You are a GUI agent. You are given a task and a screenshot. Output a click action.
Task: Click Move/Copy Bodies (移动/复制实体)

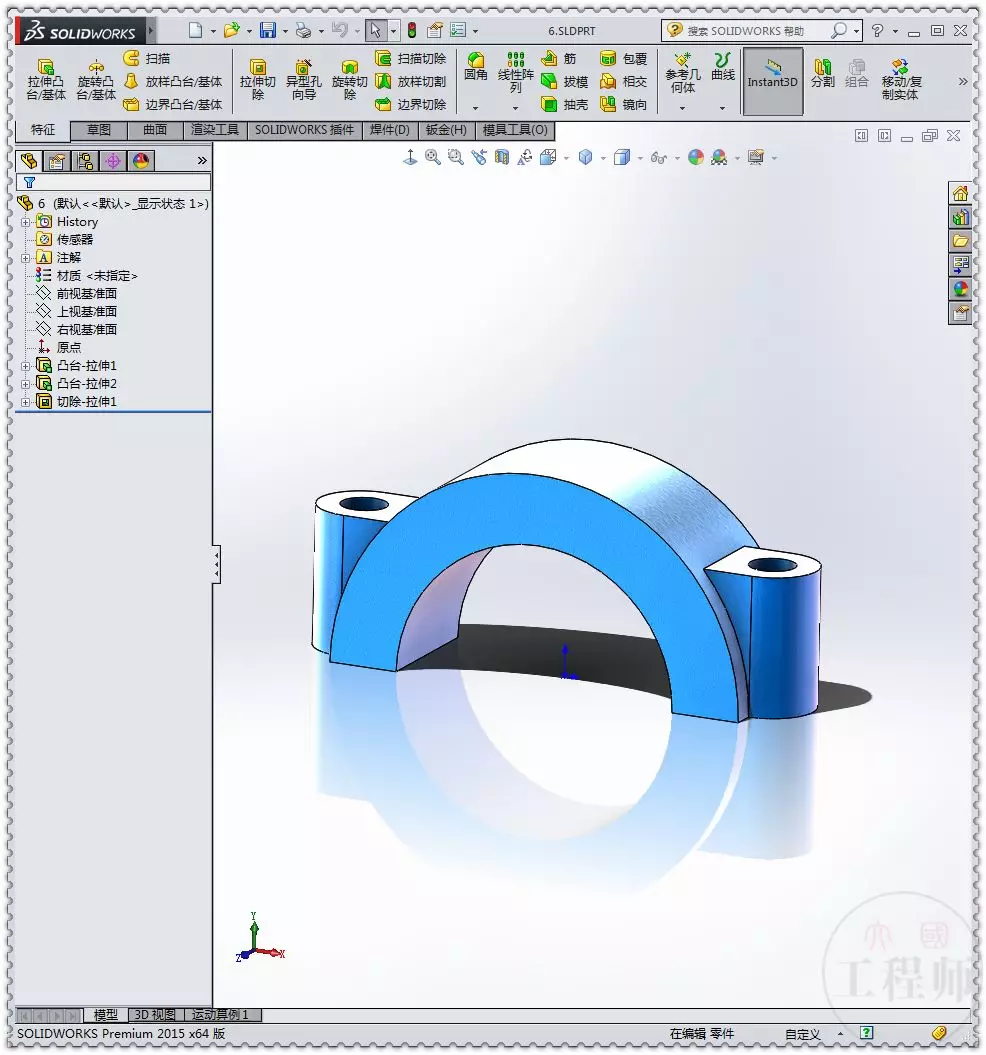(x=901, y=79)
